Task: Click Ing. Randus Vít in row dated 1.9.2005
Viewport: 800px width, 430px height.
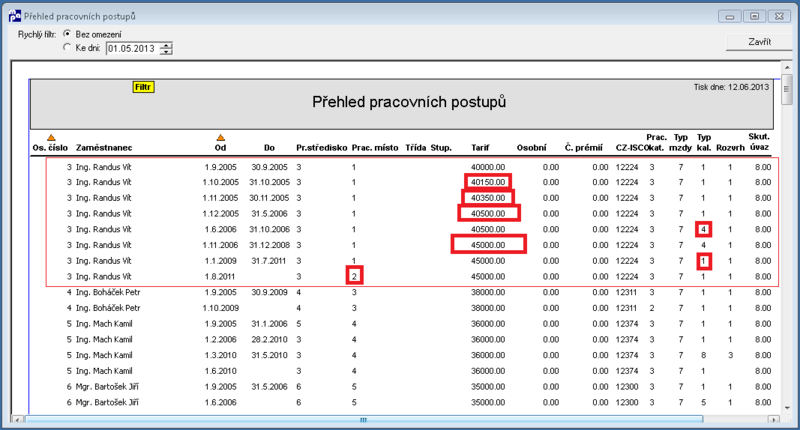Action: point(104,167)
